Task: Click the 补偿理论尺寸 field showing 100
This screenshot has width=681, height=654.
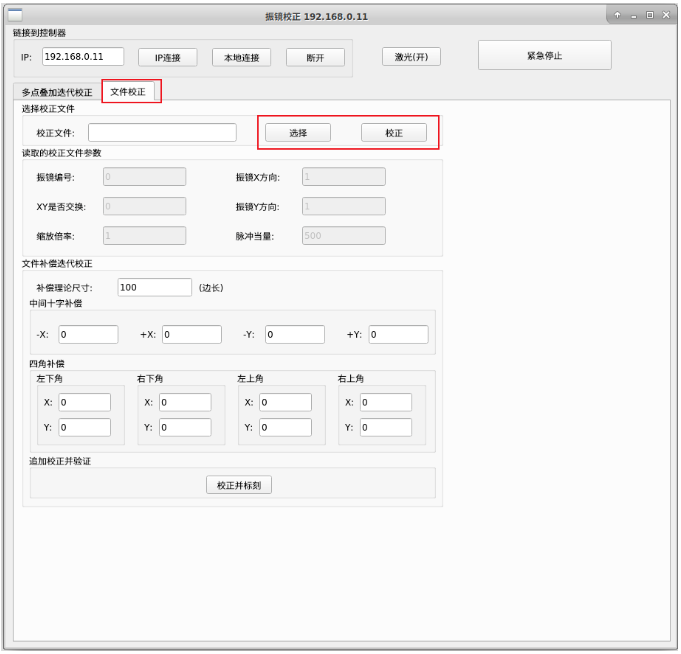Action: [x=155, y=287]
